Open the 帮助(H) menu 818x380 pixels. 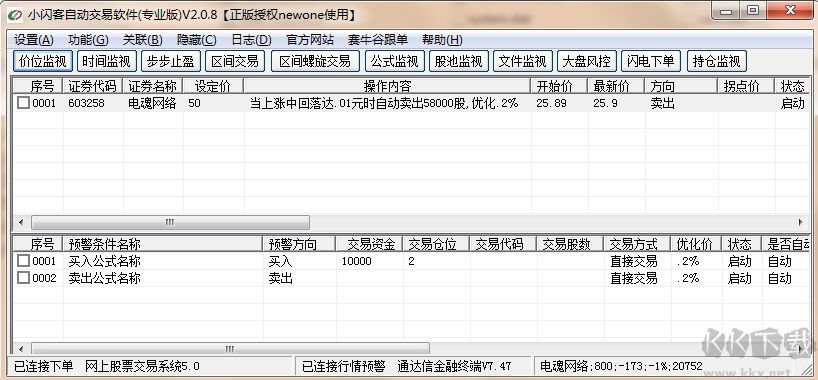pos(442,40)
